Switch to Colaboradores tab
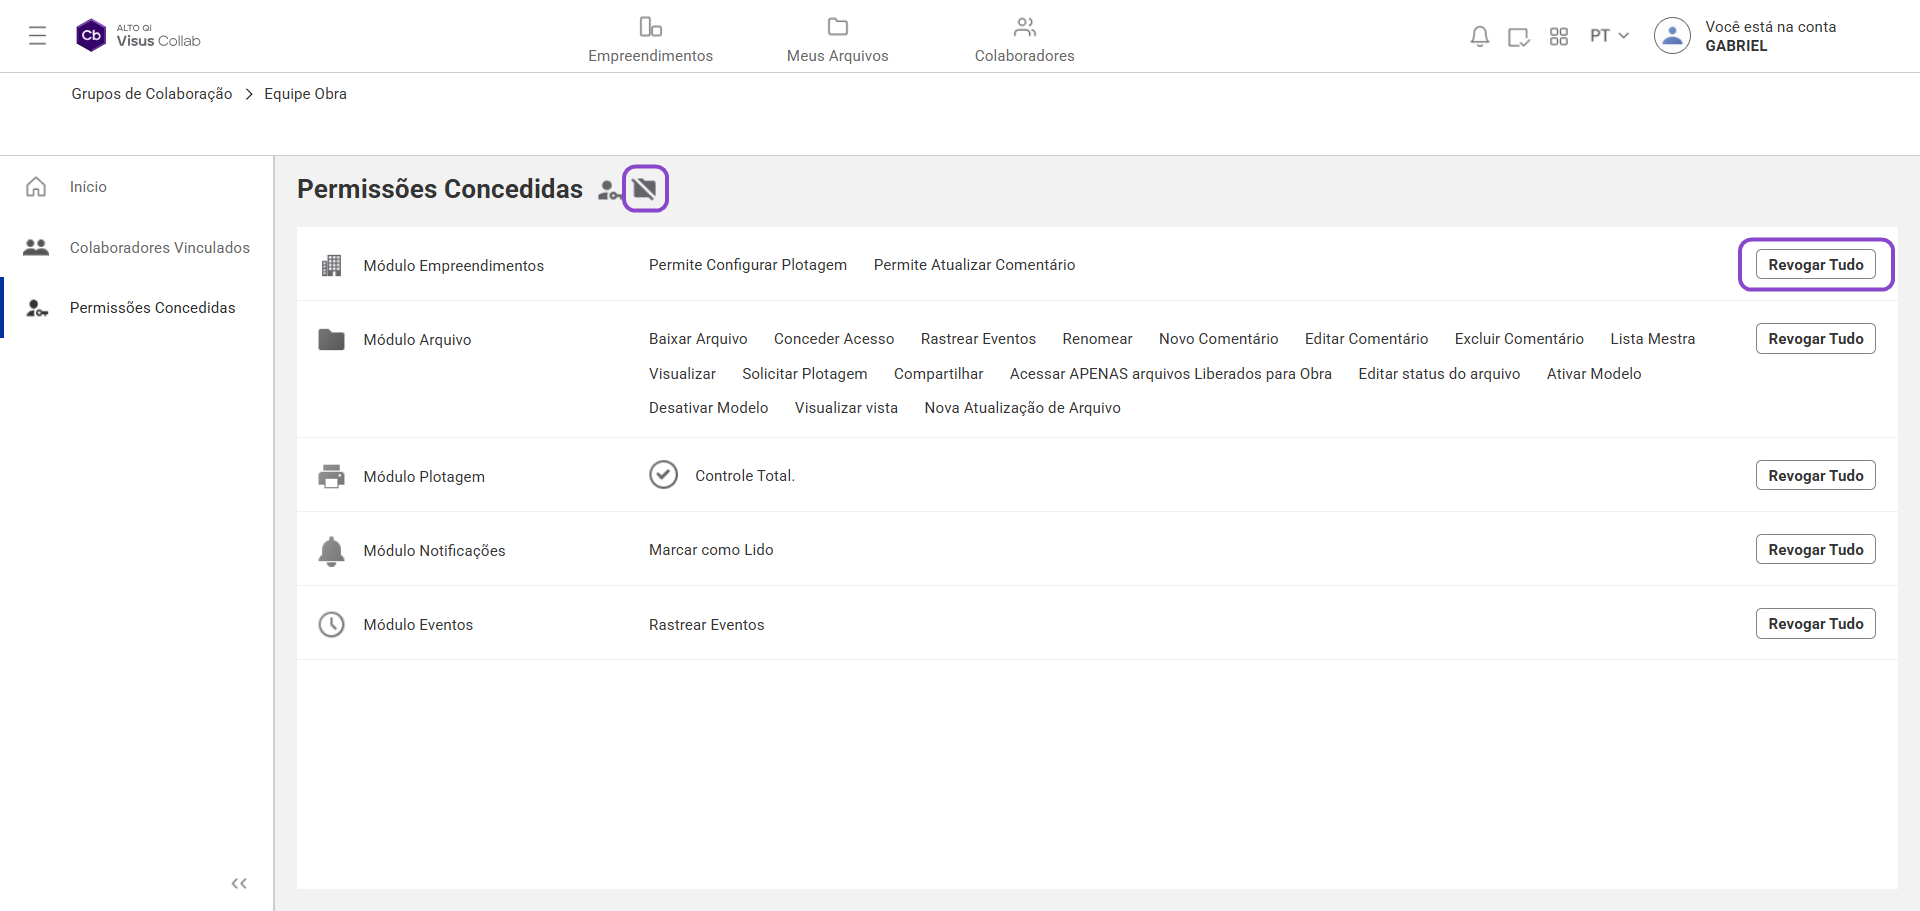The height and width of the screenshot is (911, 1920). pos(1024,39)
